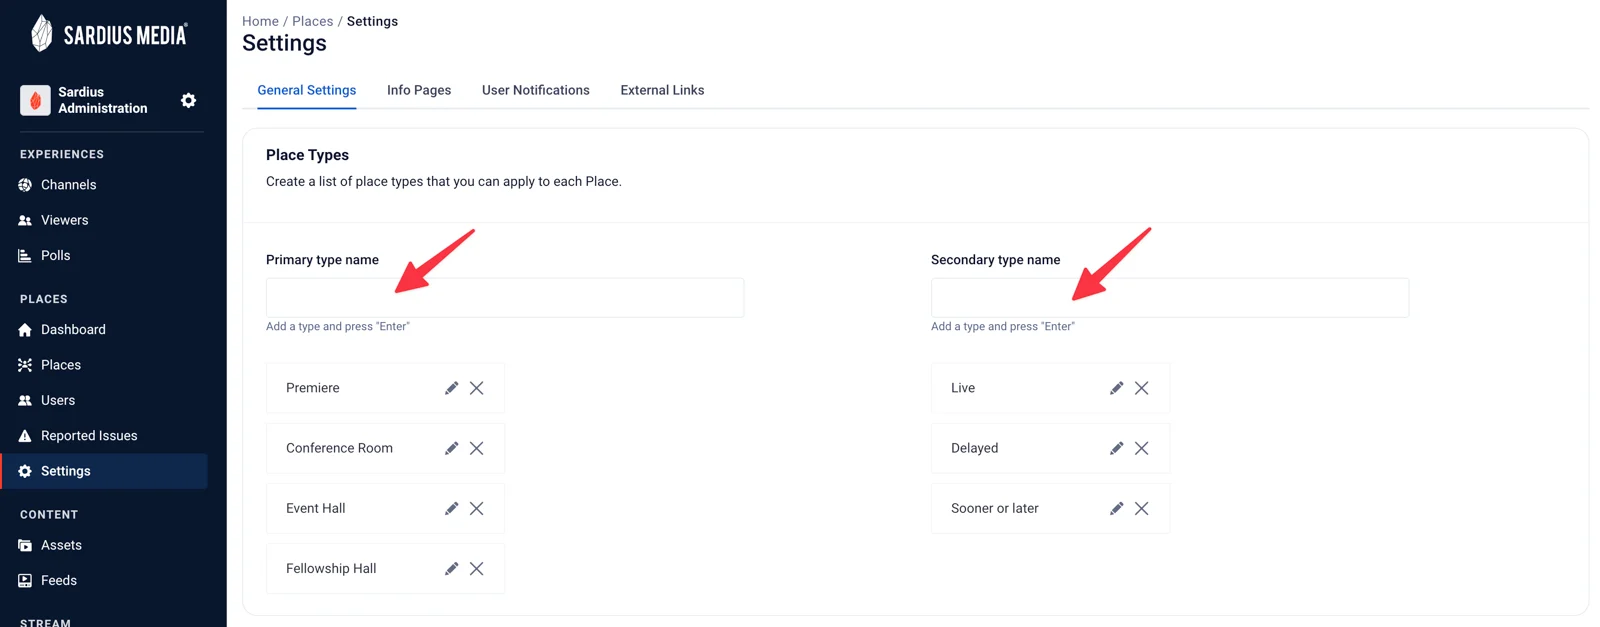Go to Places in breadcrumb

[x=313, y=21]
